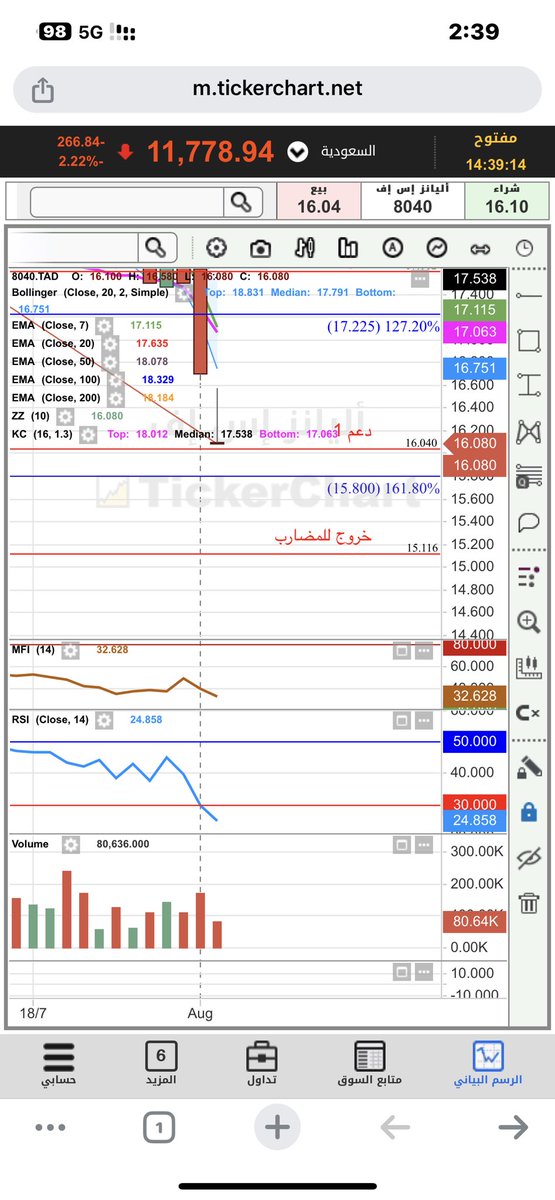Click search magnifier beside chart symbol field
The width and height of the screenshot is (555, 1200).
(x=155, y=247)
